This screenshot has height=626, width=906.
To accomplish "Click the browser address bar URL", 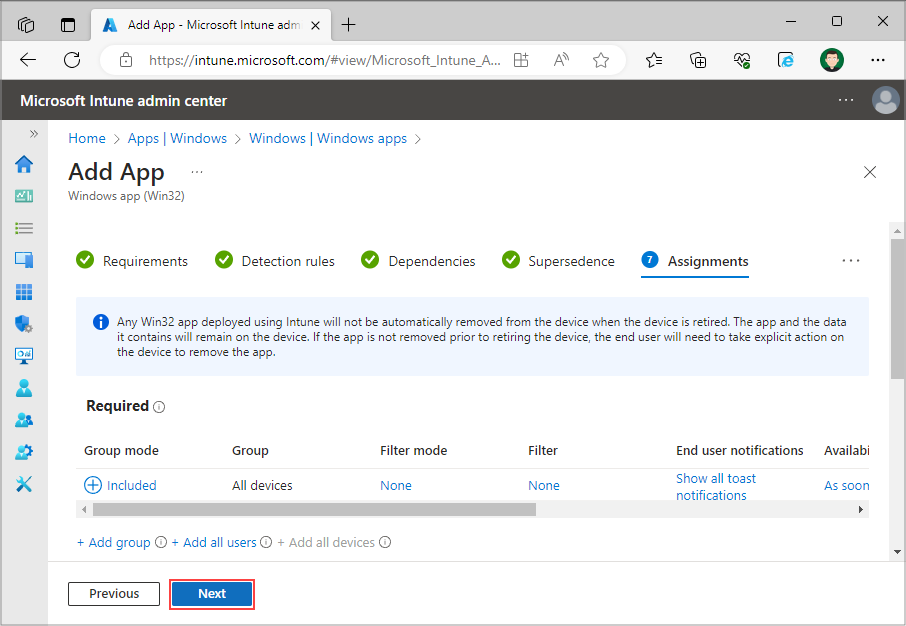I will pos(325,60).
